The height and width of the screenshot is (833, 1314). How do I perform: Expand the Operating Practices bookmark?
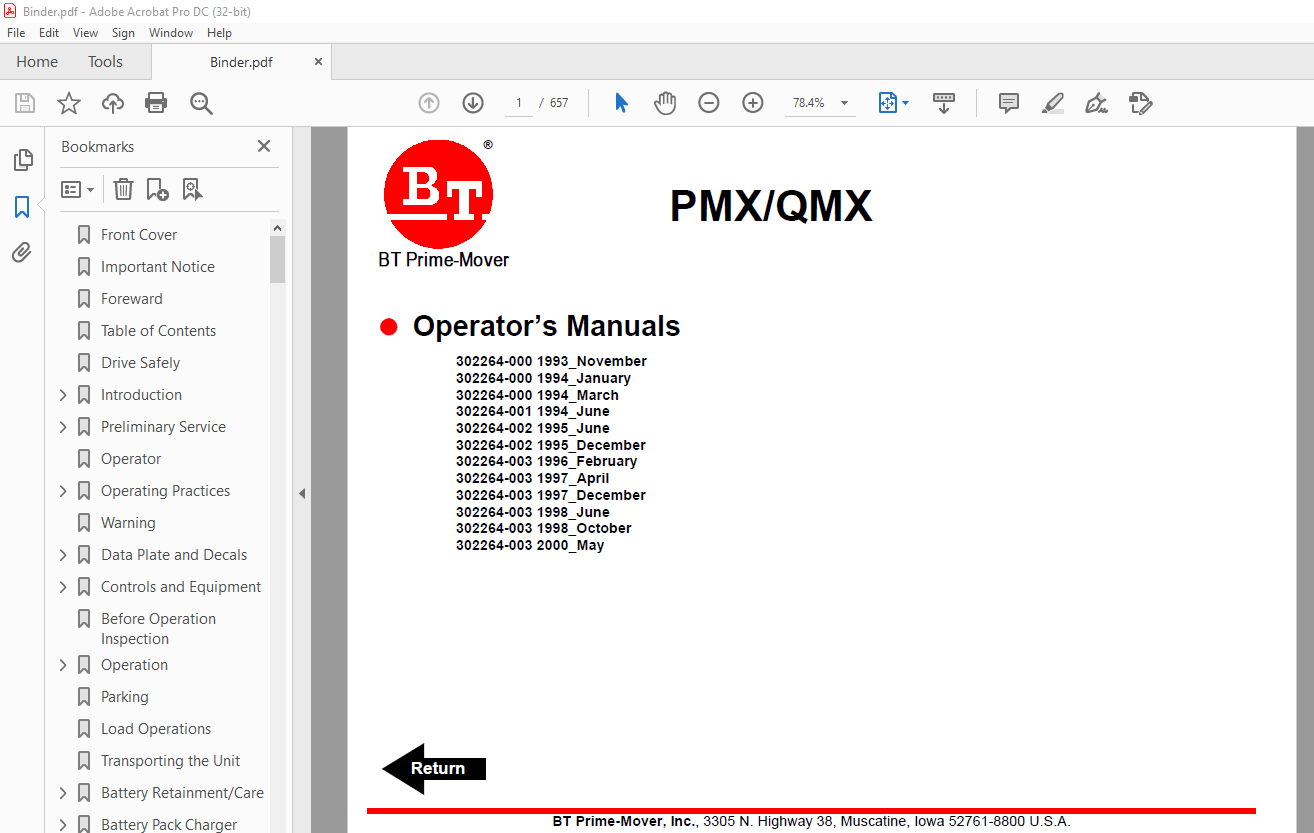tap(63, 491)
